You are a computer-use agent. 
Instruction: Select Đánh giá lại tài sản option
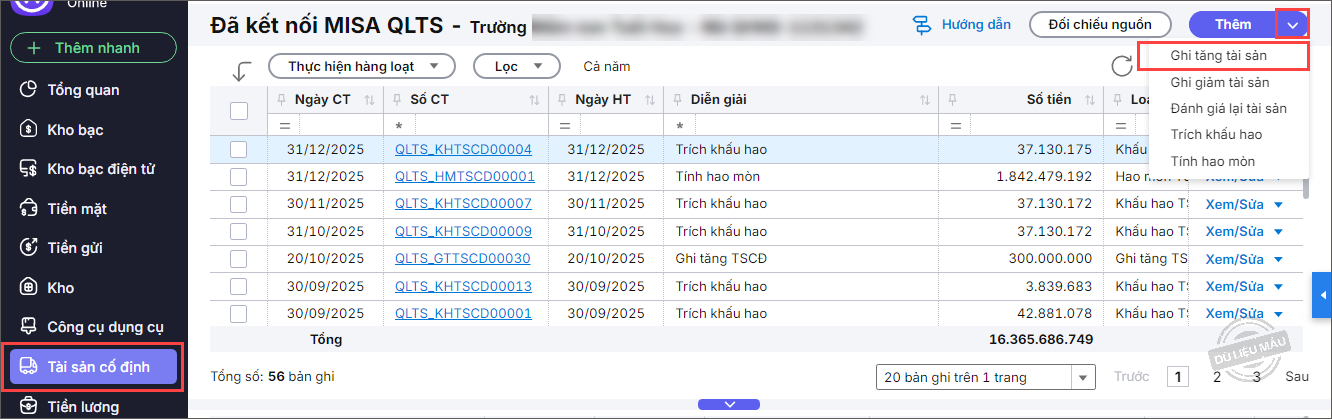(x=1228, y=108)
